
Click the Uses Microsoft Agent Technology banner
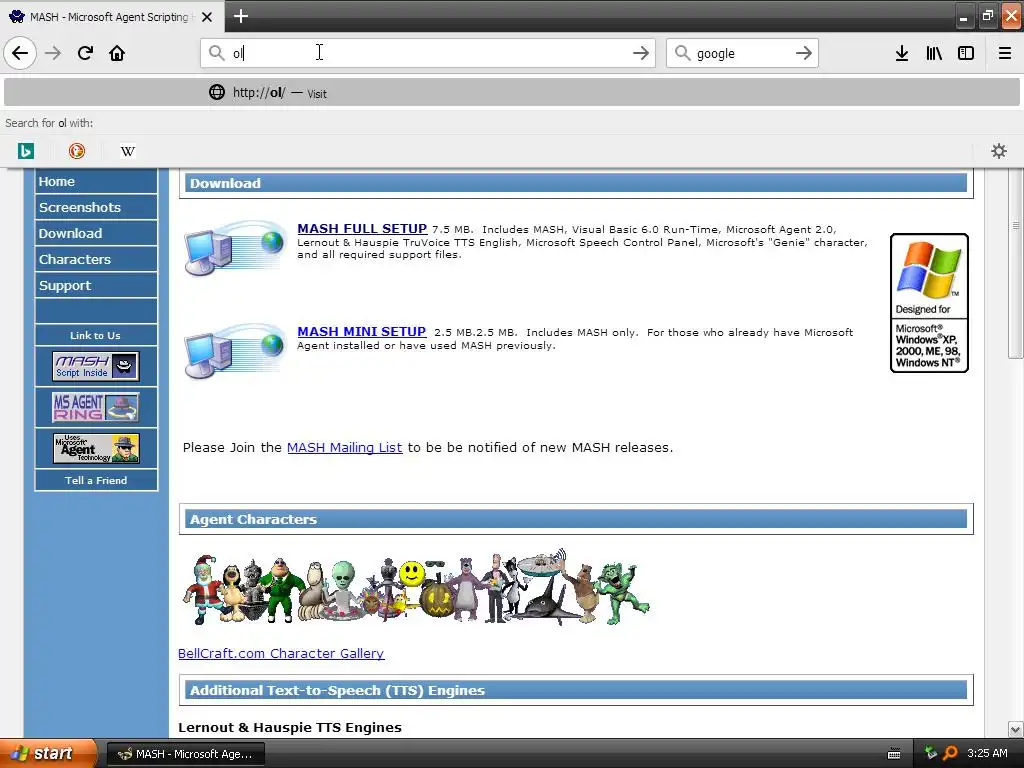click(96, 449)
